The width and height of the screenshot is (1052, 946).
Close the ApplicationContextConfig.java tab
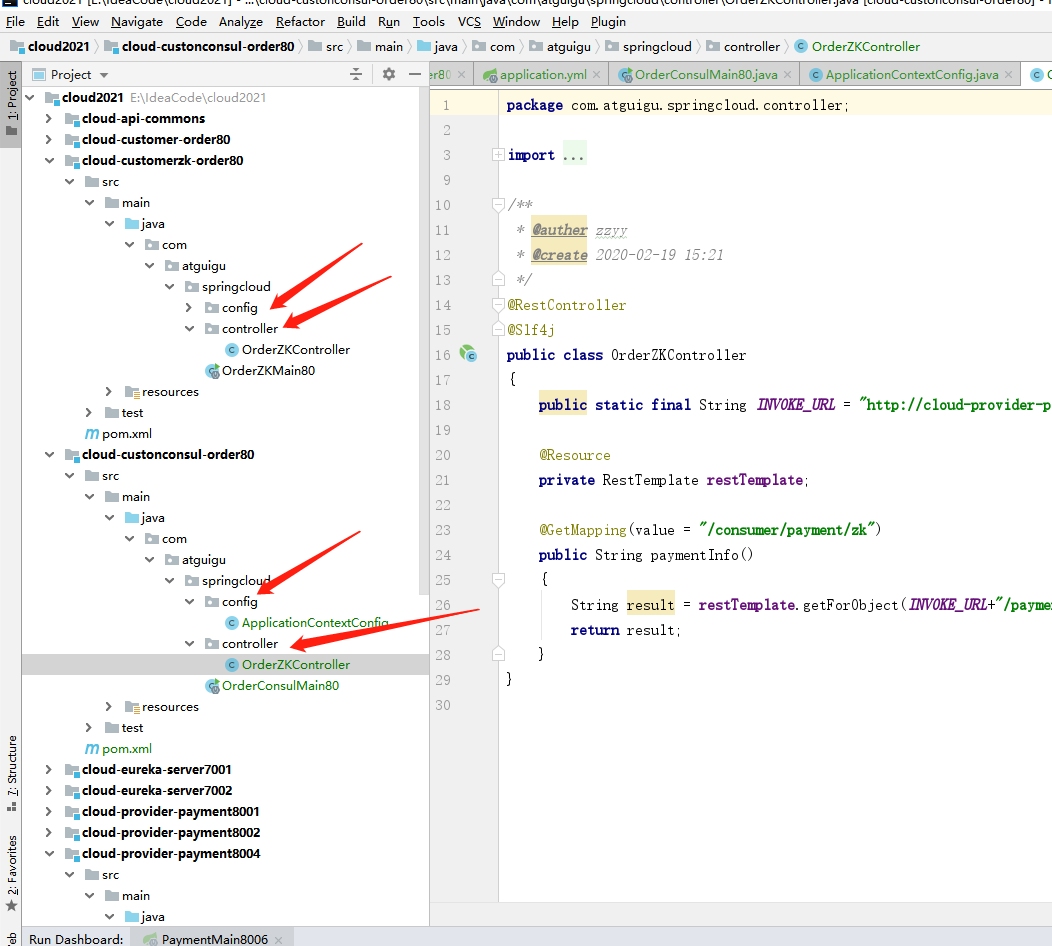click(x=1008, y=74)
